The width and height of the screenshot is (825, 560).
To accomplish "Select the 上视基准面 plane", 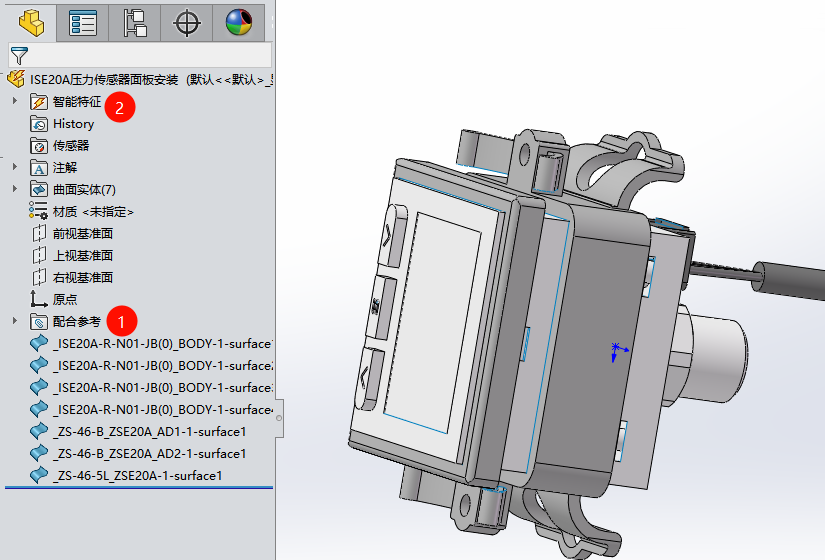I will click(82, 255).
